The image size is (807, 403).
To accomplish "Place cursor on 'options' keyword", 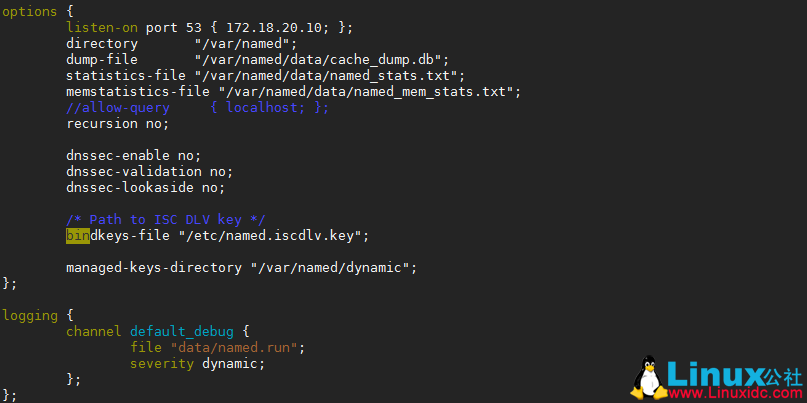I will tap(30, 11).
